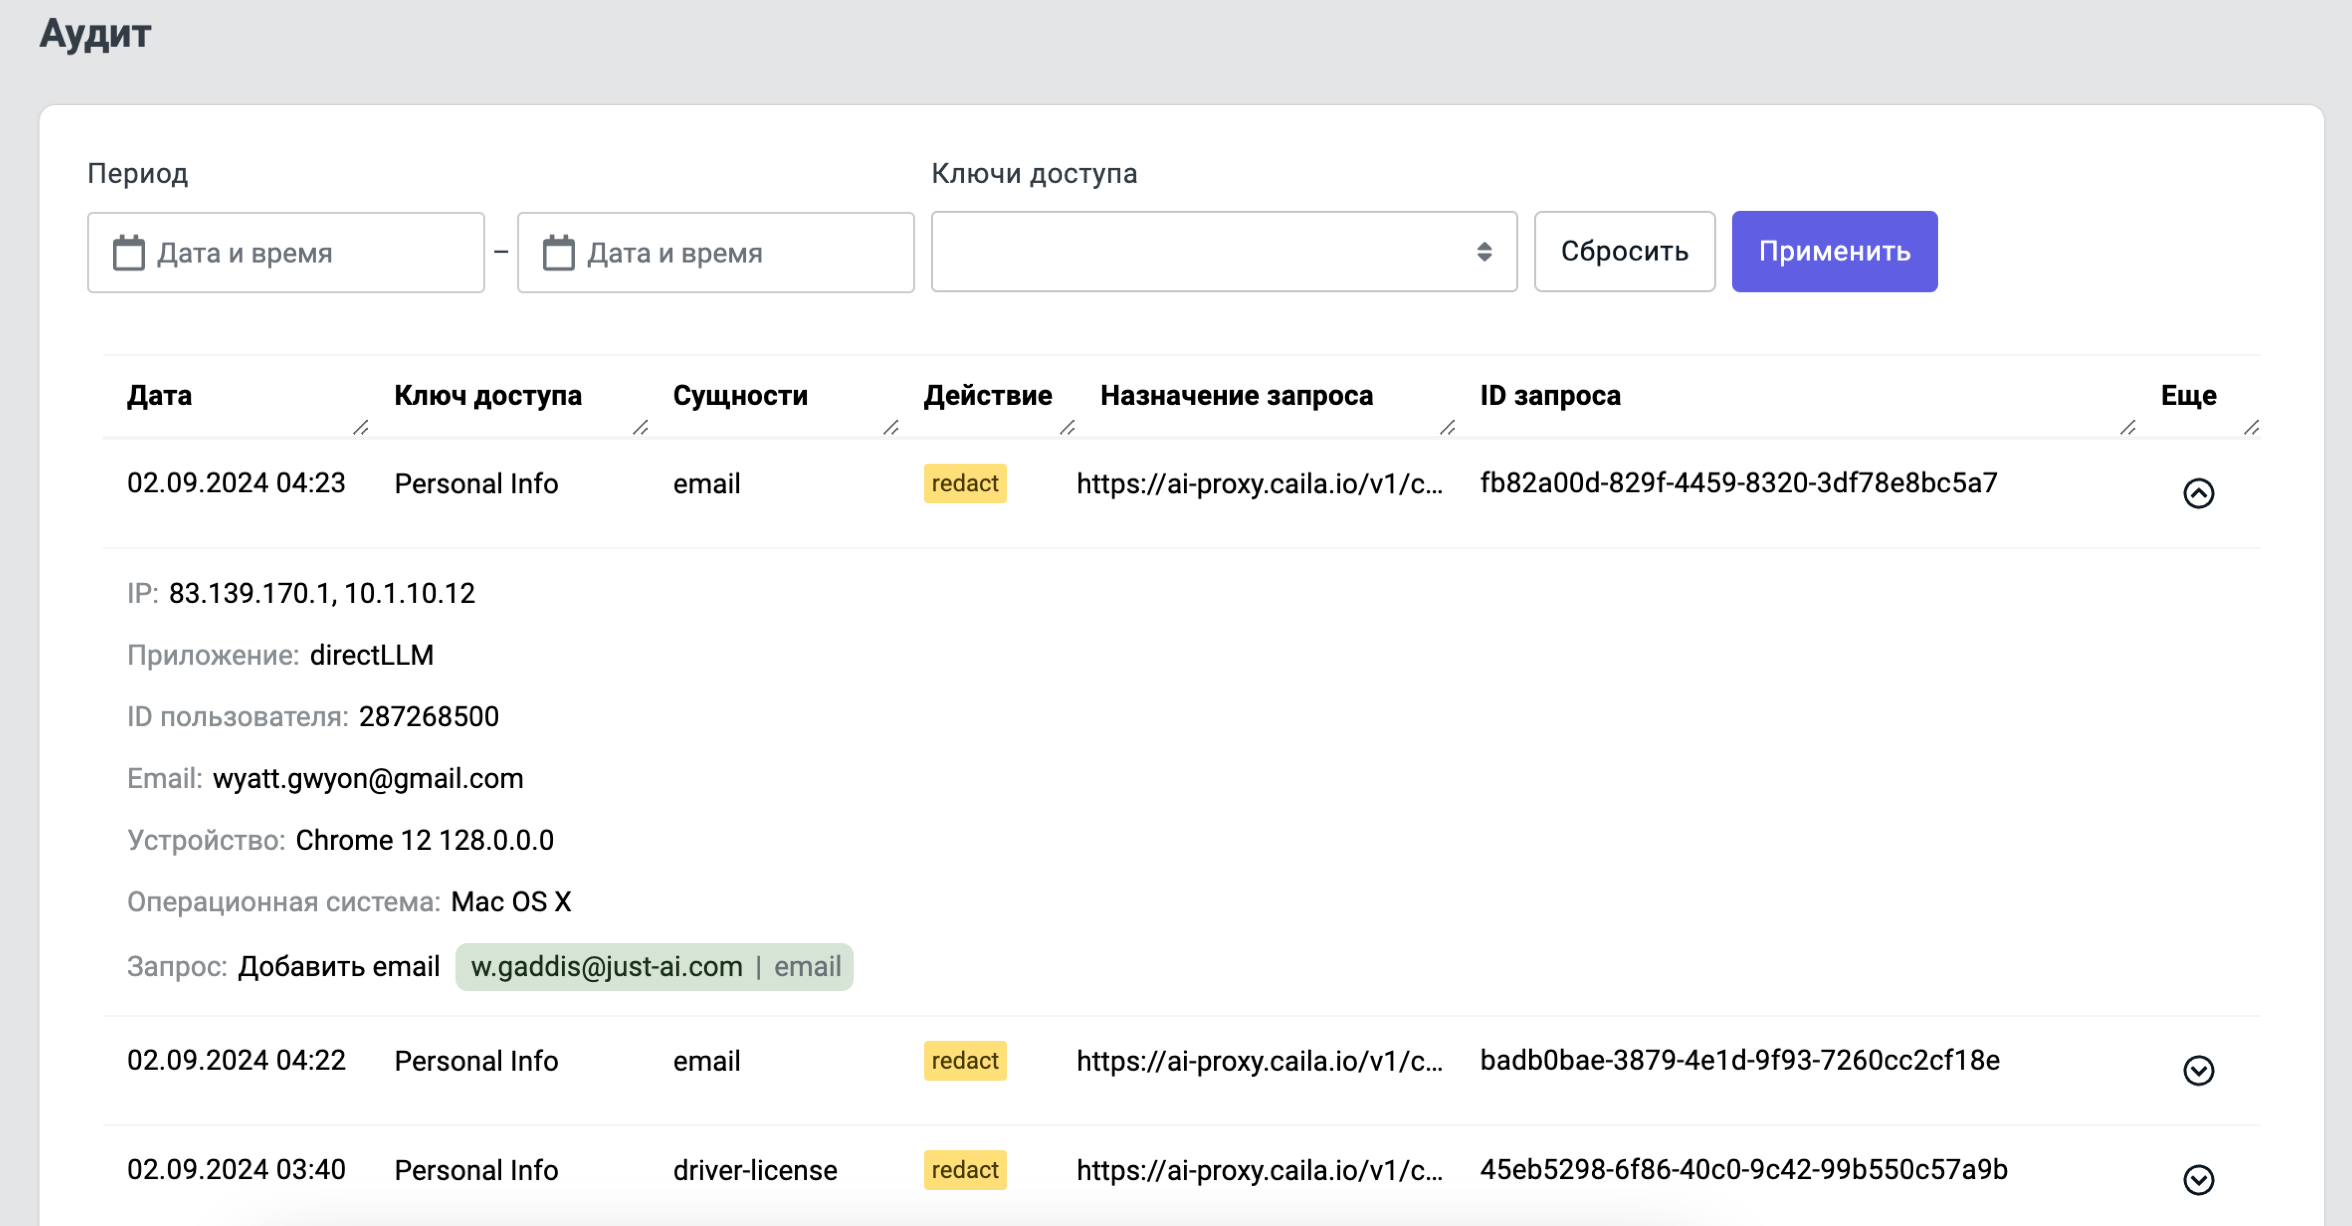Viewport: 2352px width, 1226px height.
Task: Click the redact badge in 03:40 row
Action: tap(965, 1170)
